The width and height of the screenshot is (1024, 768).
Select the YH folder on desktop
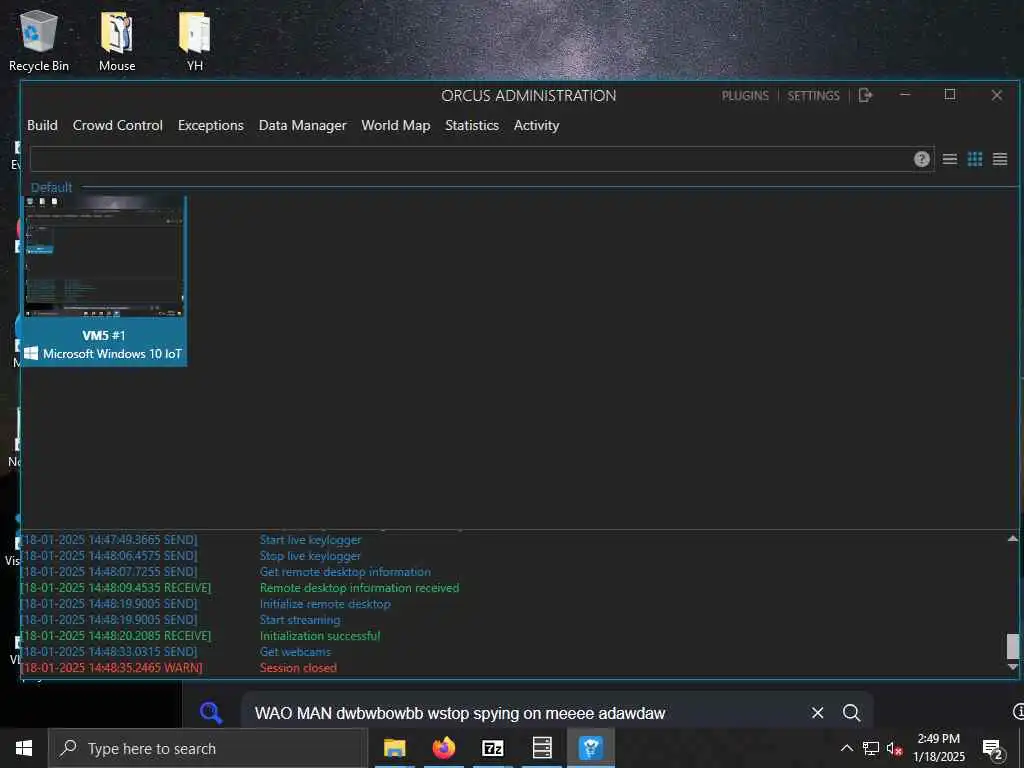[195, 40]
